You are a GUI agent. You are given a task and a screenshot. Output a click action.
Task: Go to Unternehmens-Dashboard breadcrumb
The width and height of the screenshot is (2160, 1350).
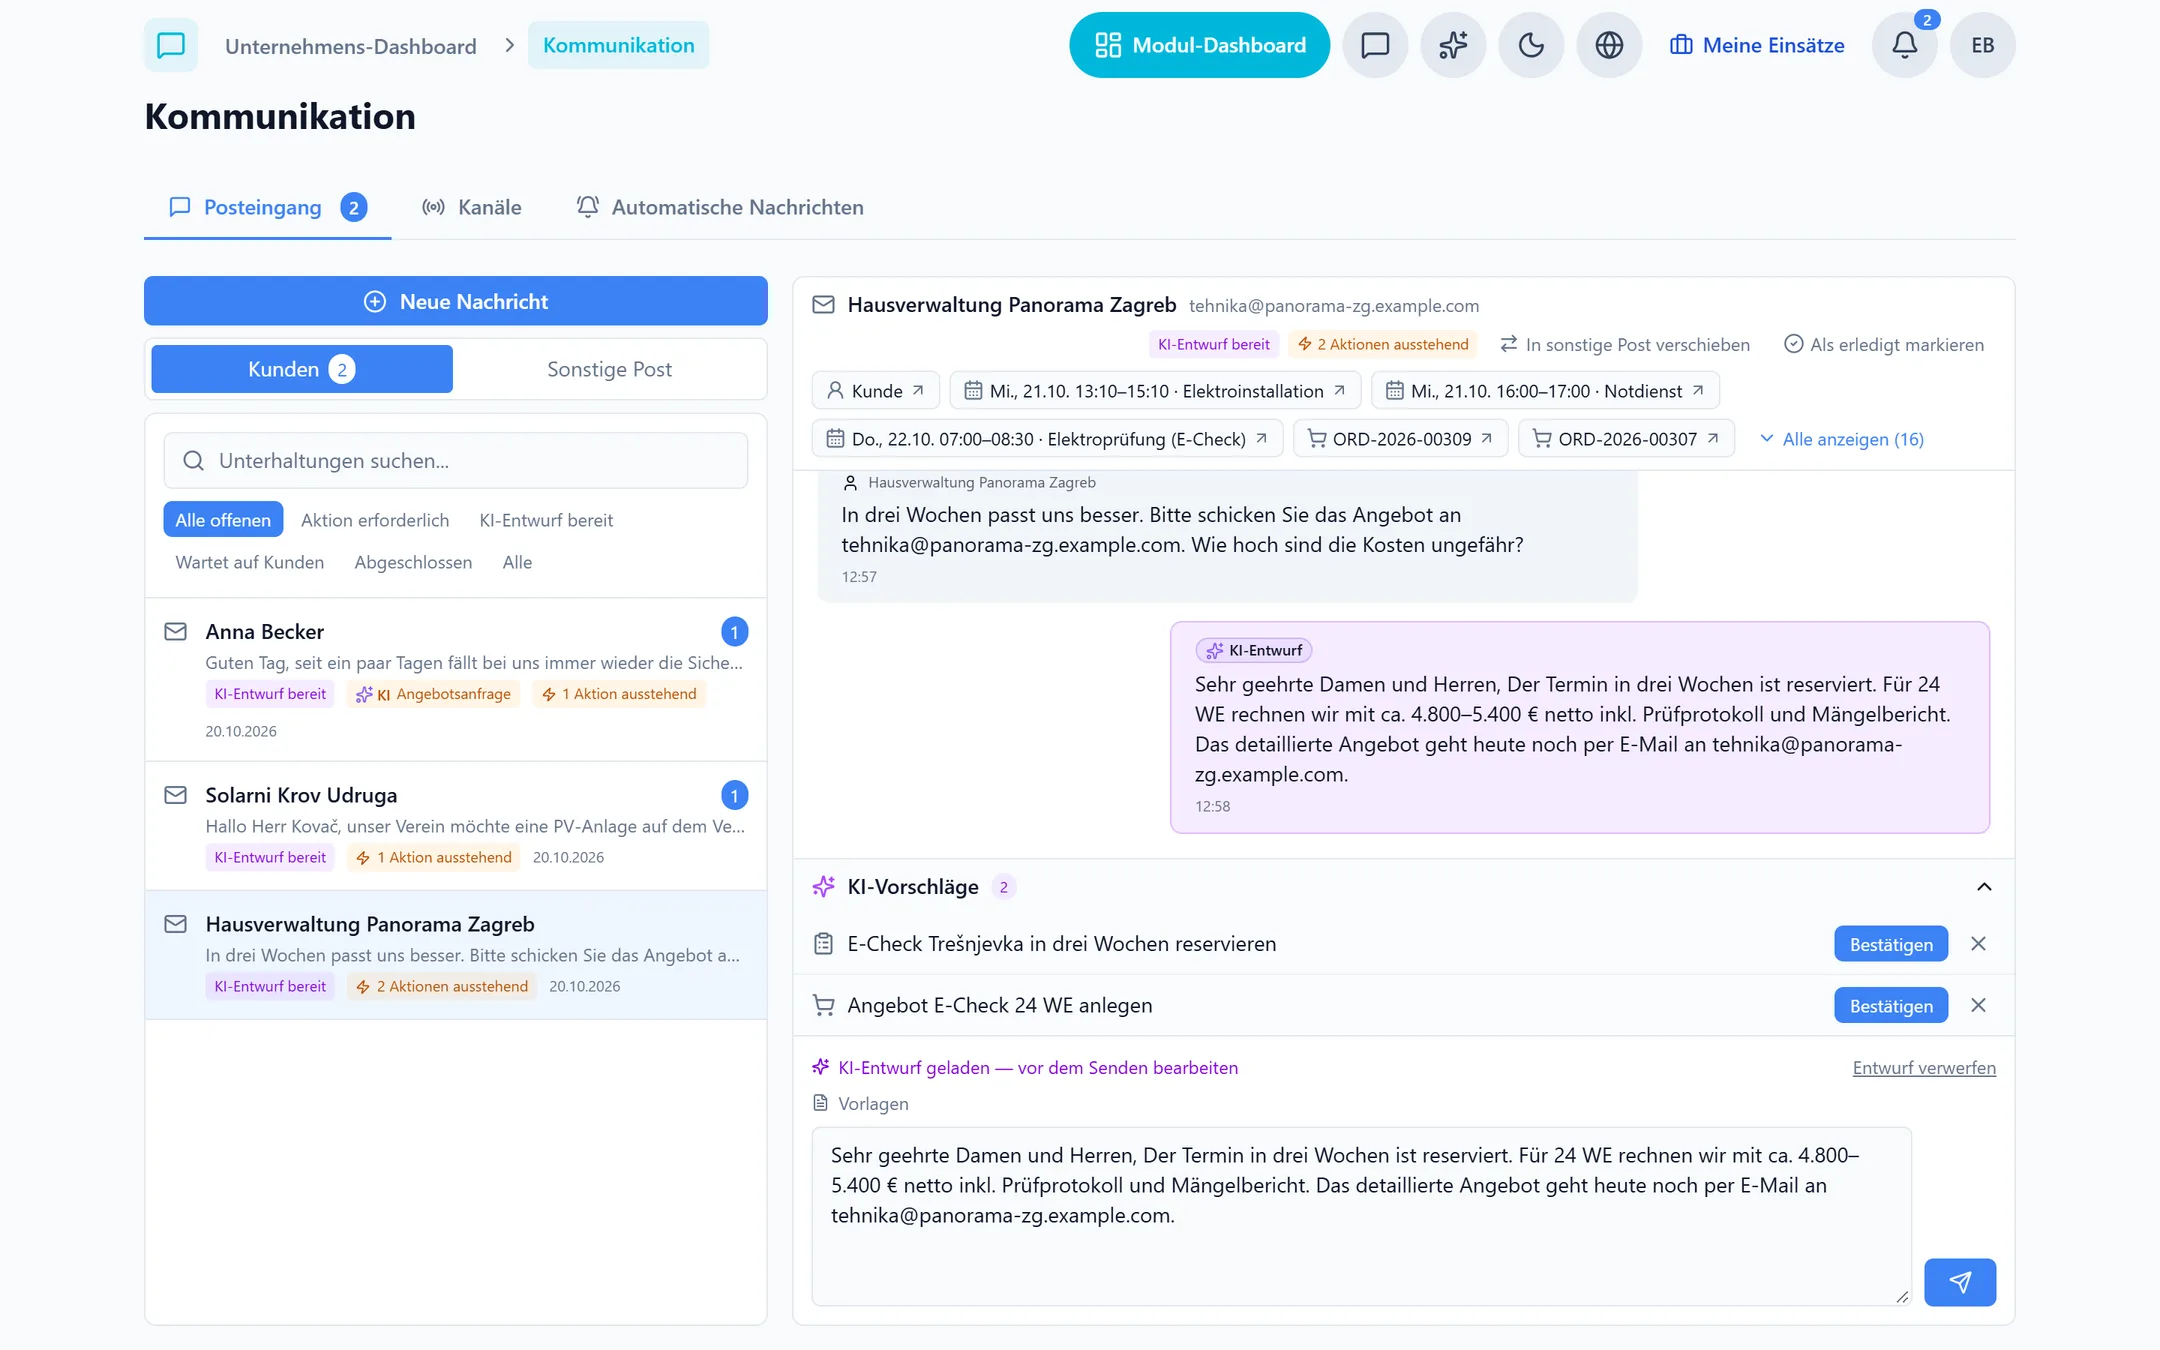pyautogui.click(x=351, y=46)
